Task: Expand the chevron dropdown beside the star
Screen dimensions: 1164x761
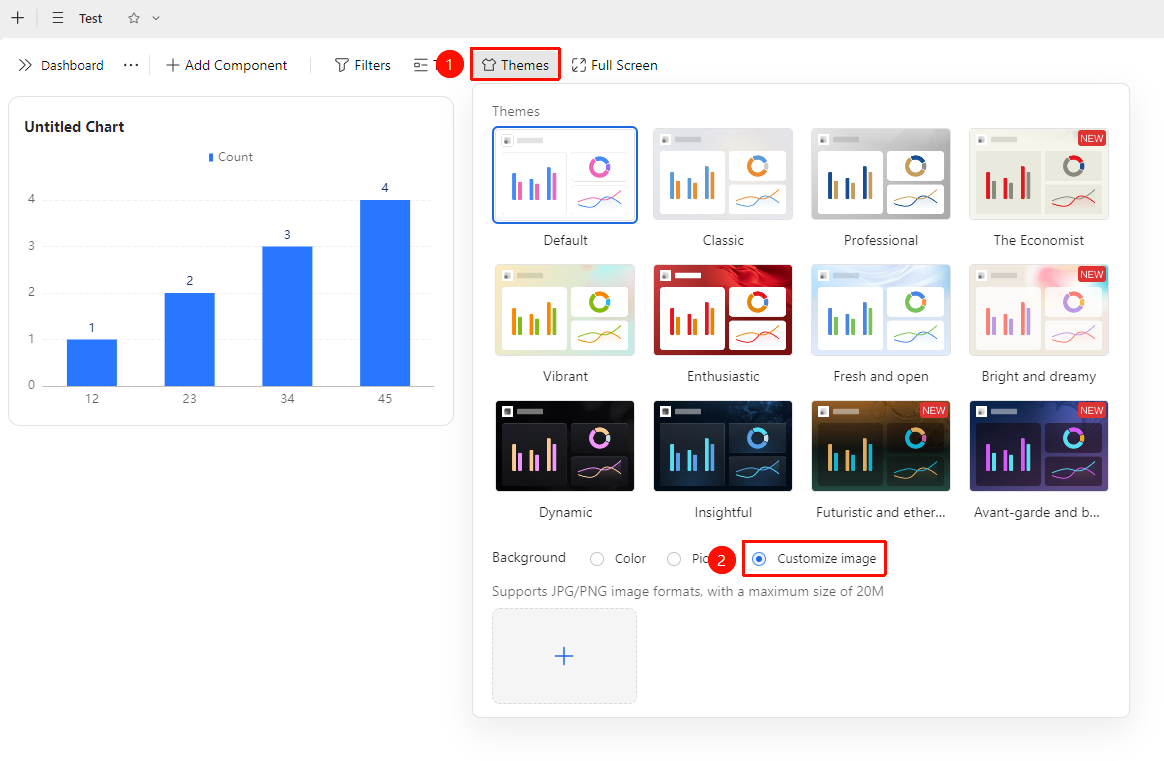Action: [156, 18]
